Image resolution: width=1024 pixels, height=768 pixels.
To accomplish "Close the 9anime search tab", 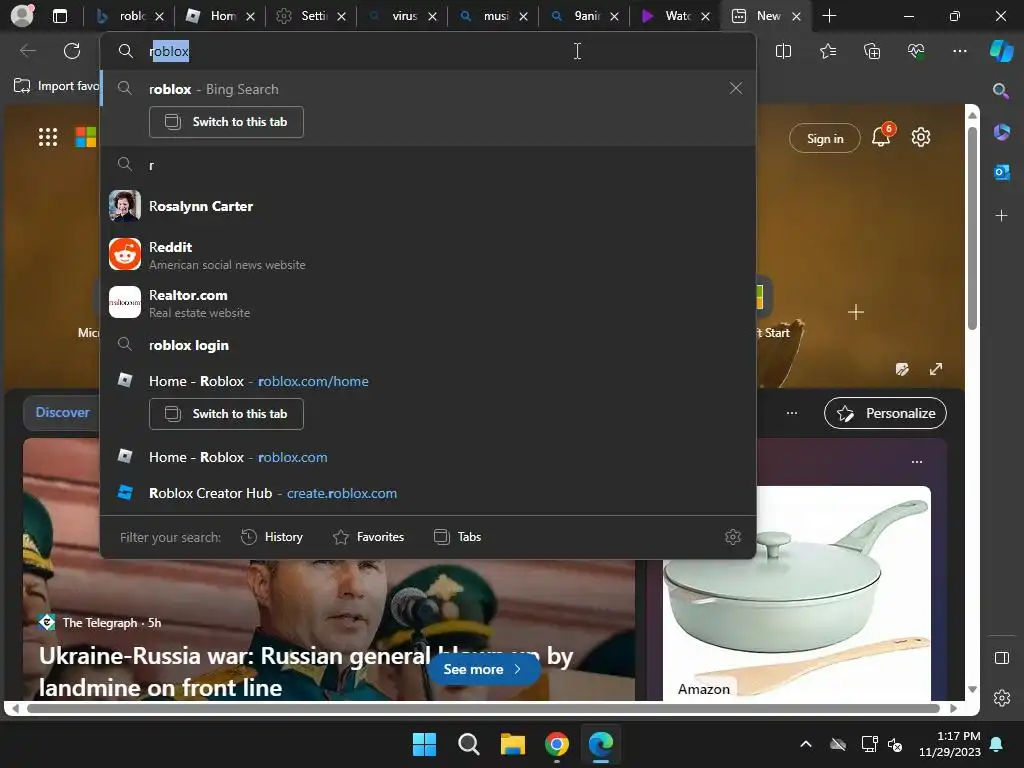I will (614, 16).
